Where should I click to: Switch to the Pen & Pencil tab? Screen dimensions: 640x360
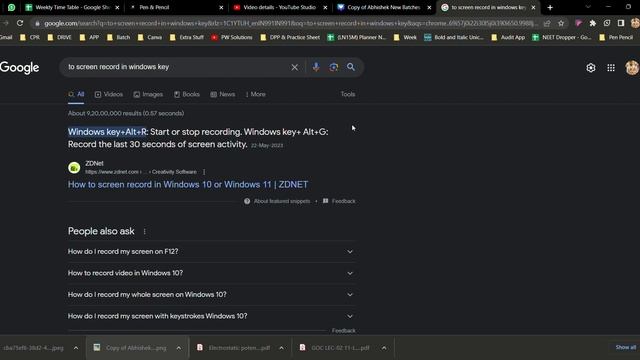(153, 7)
